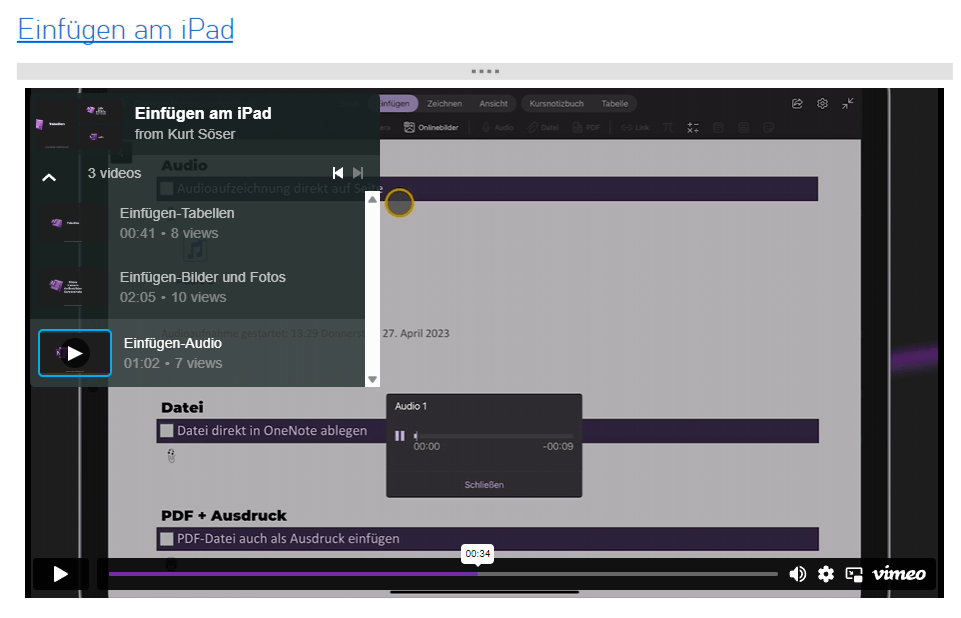The image size is (961, 618).
Task: Click 'Einfügen am iPad' title in player overlay
Action: [203, 113]
